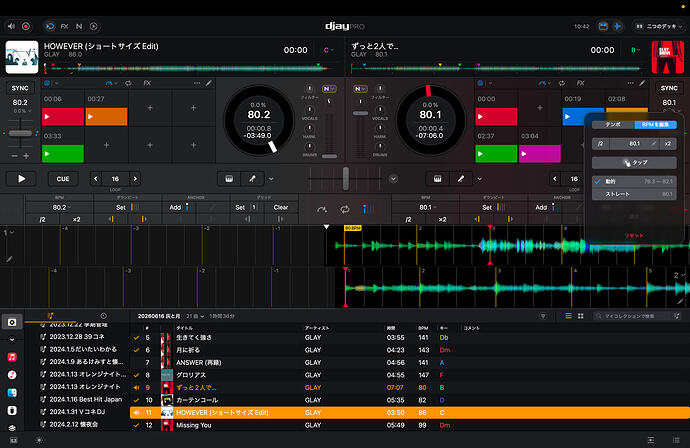Trigger deck 1 red cue pad 00:06
Viewport: 690px width, 448px height.
coord(62,117)
